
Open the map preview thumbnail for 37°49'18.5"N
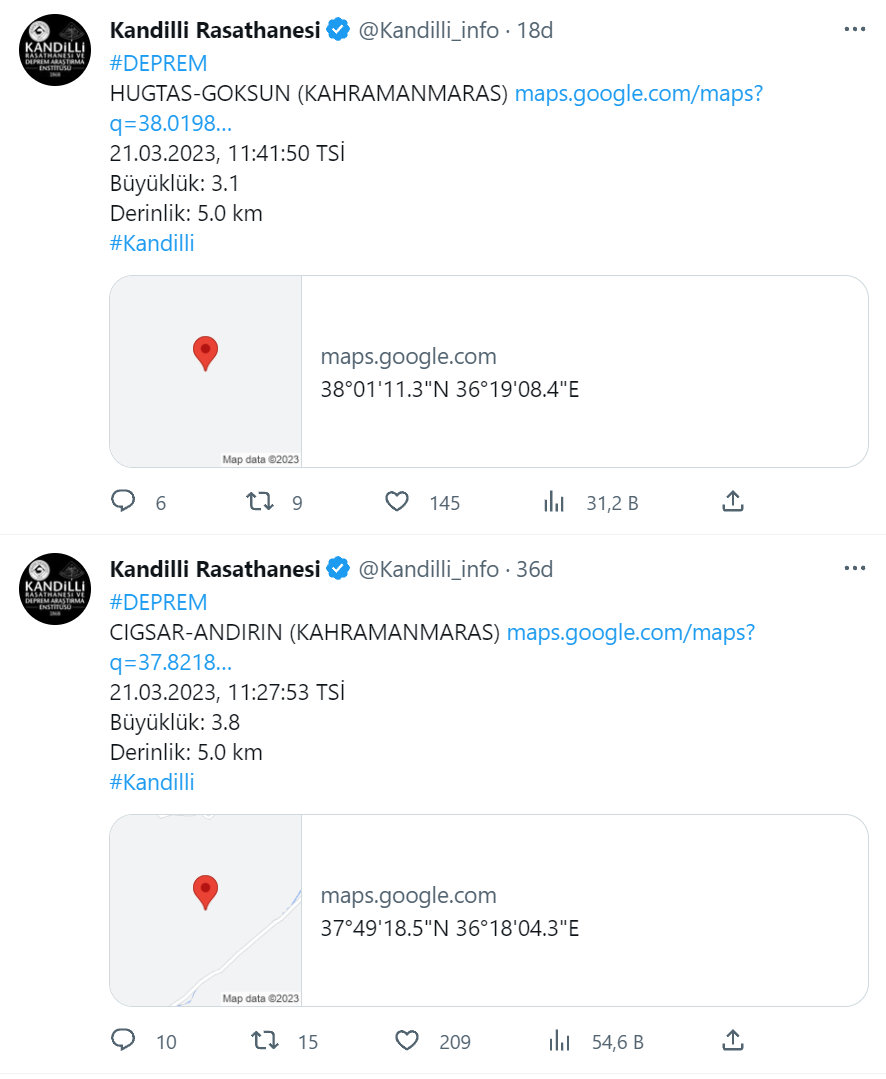tap(206, 910)
